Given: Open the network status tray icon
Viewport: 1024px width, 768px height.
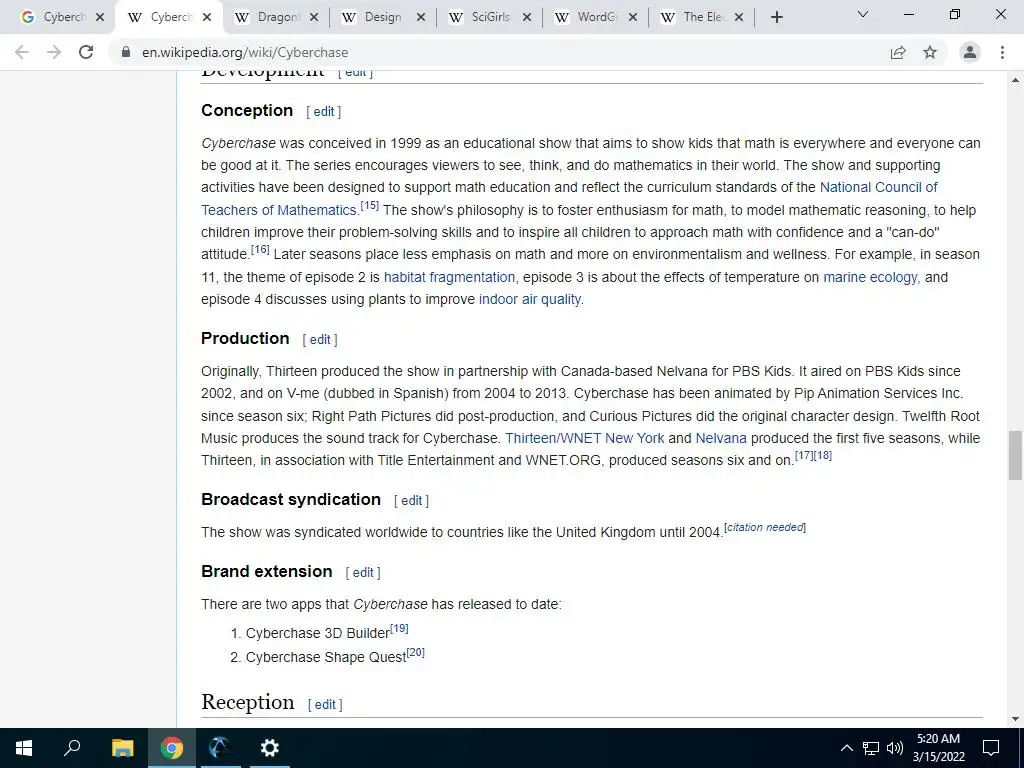Looking at the screenshot, I should 871,748.
